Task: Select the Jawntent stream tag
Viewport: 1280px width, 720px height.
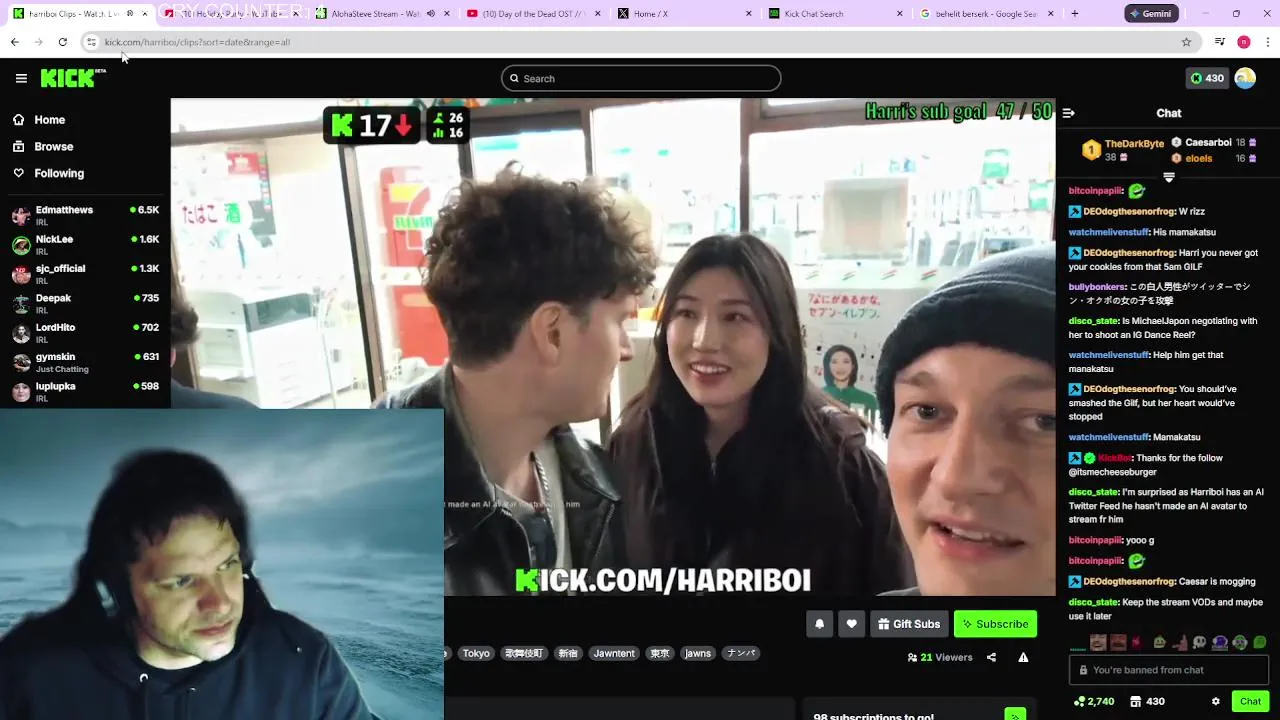Action: point(614,653)
